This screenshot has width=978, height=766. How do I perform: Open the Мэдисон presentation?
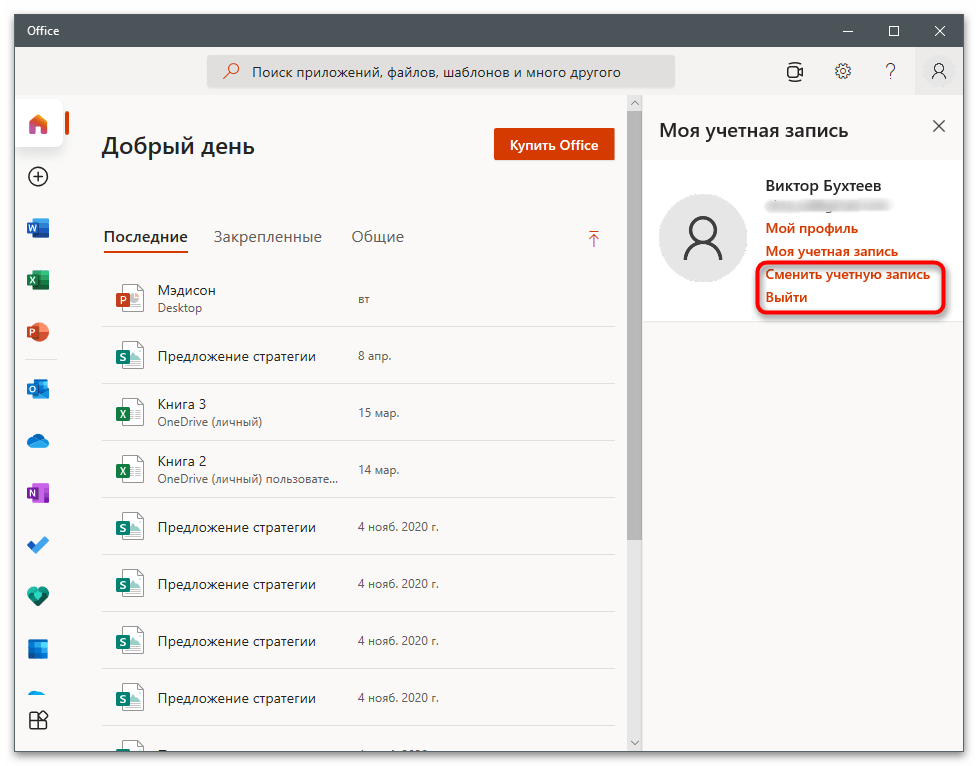click(358, 298)
